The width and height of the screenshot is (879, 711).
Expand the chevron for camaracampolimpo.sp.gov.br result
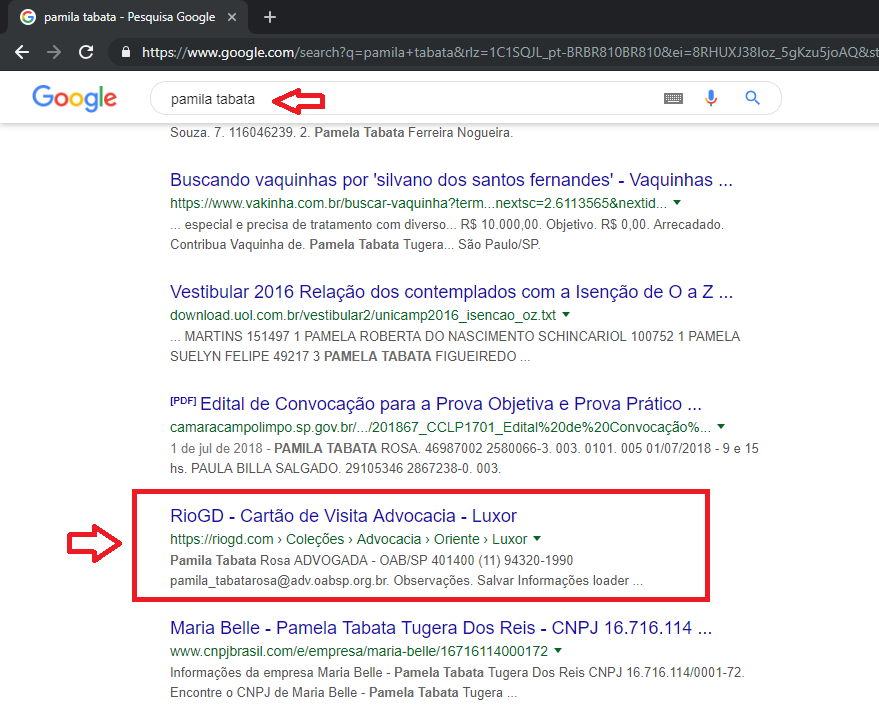click(x=721, y=426)
